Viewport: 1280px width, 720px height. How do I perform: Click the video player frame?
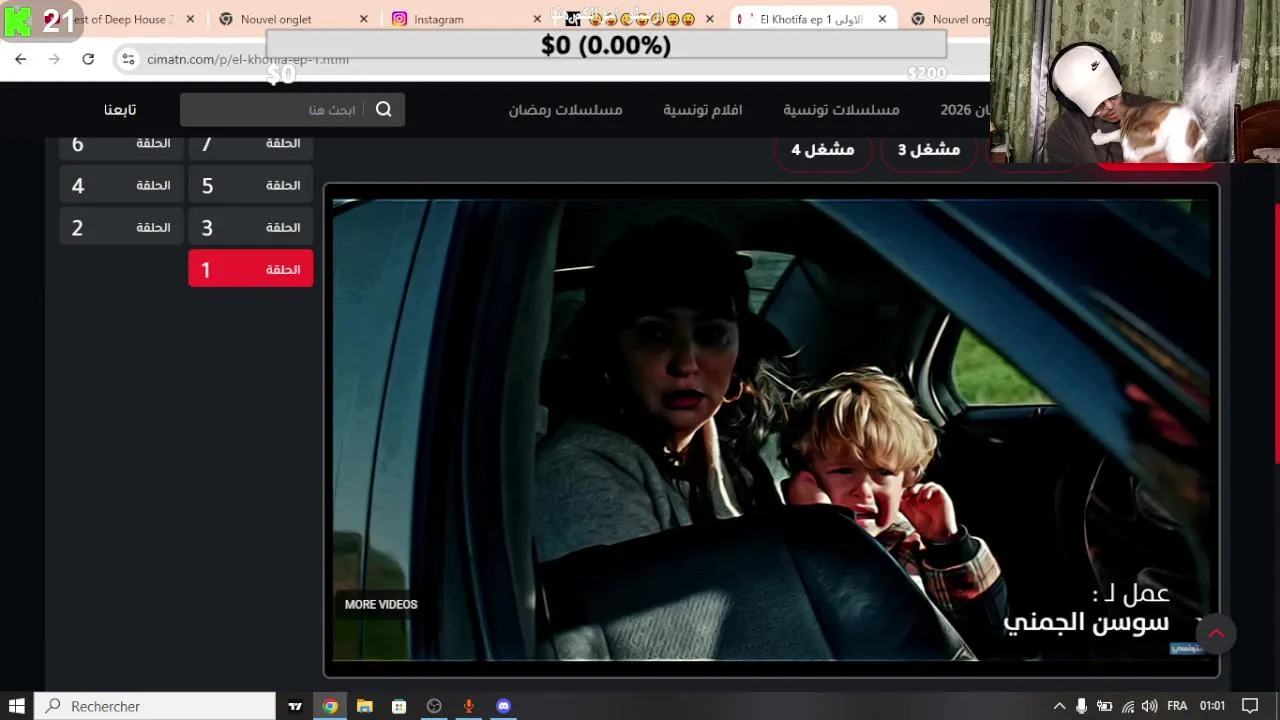(x=771, y=430)
